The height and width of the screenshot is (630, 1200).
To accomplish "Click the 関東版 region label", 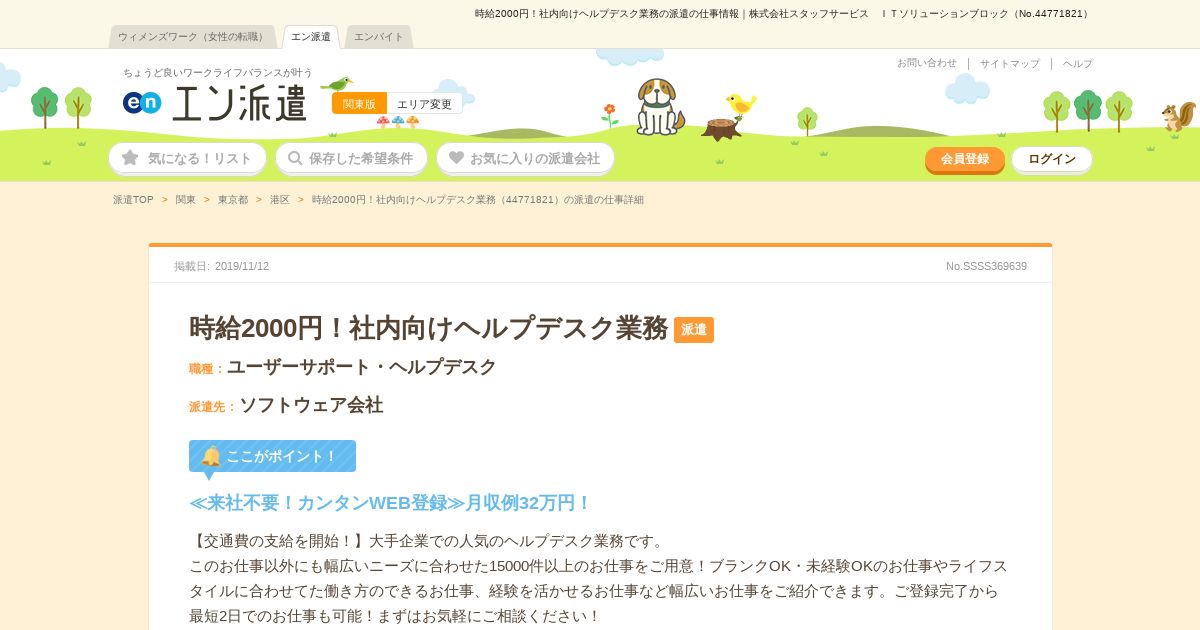I will pyautogui.click(x=359, y=104).
